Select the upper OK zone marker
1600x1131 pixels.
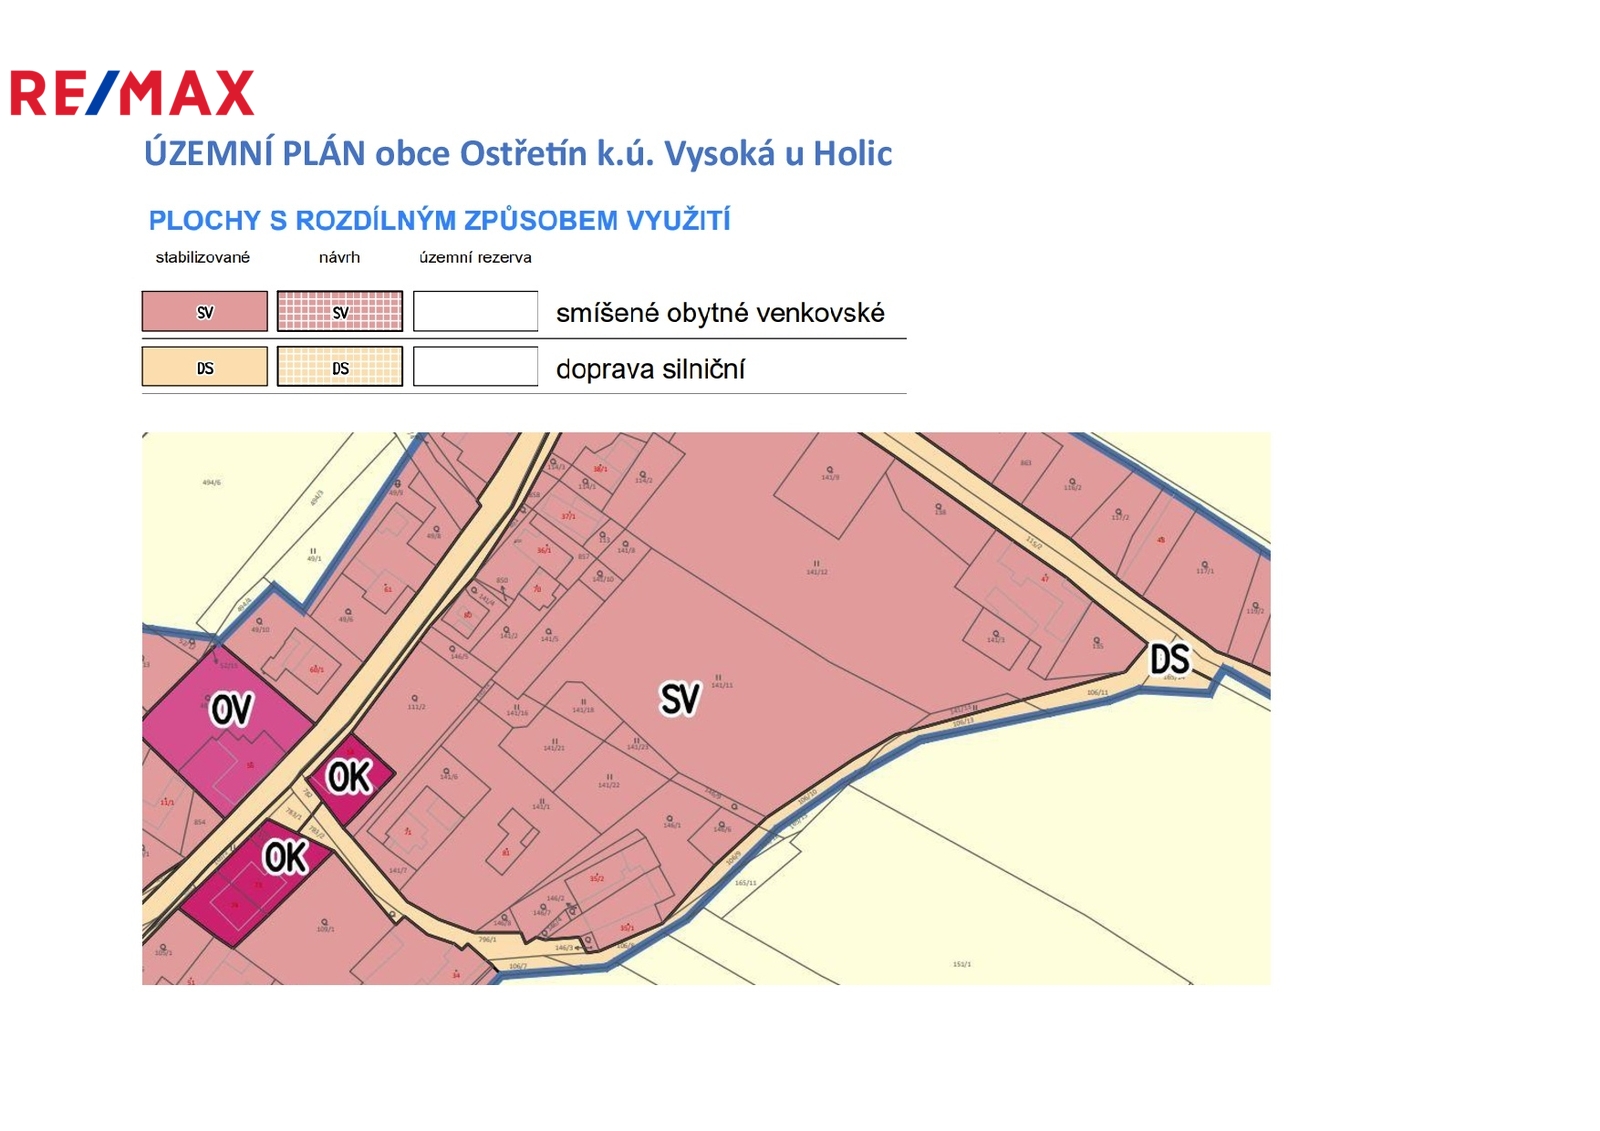coord(349,777)
